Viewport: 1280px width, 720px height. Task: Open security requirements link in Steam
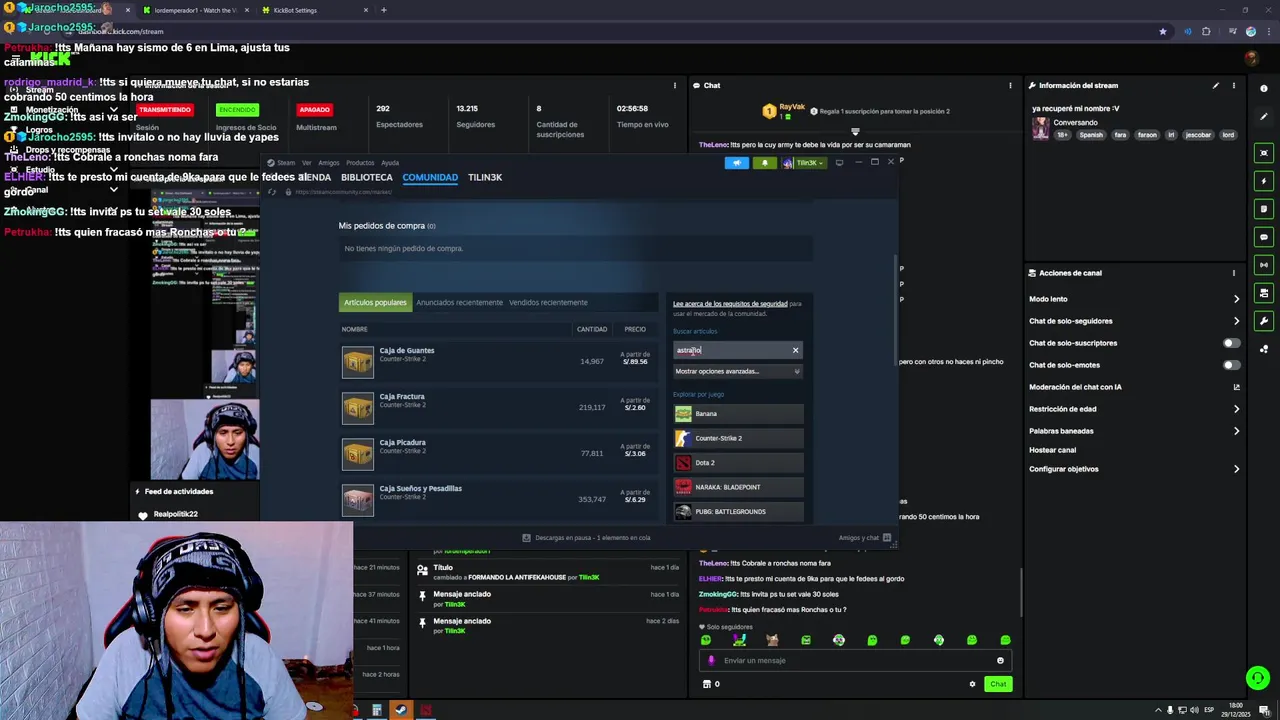pos(730,303)
